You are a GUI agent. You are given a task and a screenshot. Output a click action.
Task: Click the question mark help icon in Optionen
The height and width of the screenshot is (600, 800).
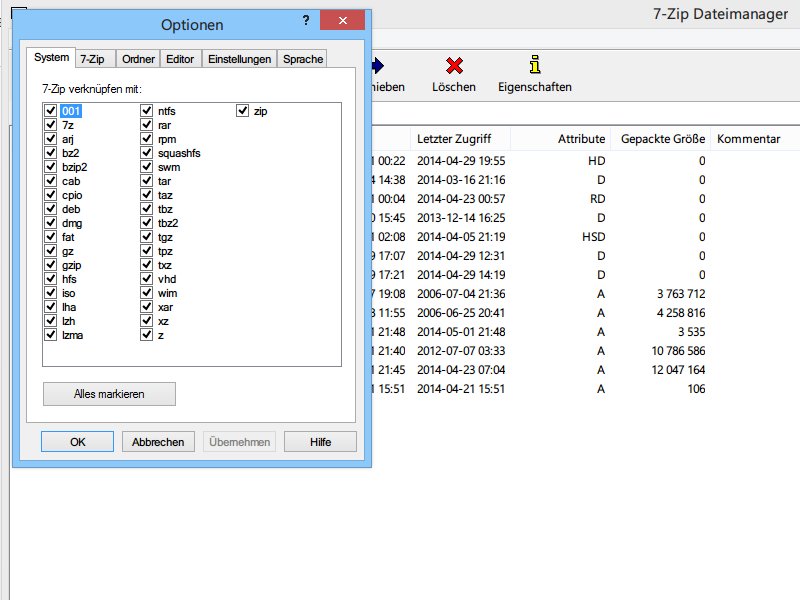coord(306,20)
